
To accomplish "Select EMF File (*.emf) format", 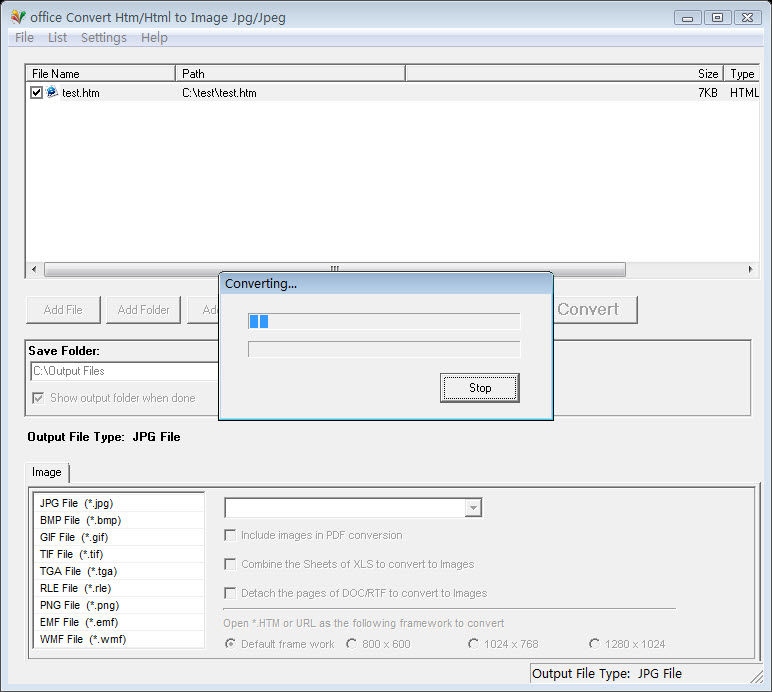I will [x=119, y=622].
